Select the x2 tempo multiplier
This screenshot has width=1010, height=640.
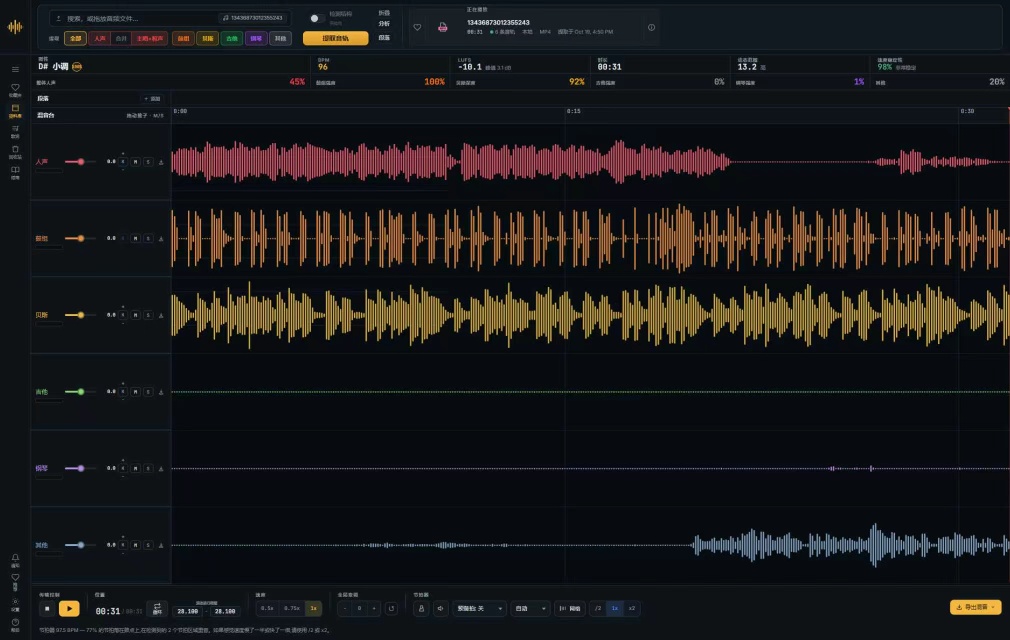[632, 608]
